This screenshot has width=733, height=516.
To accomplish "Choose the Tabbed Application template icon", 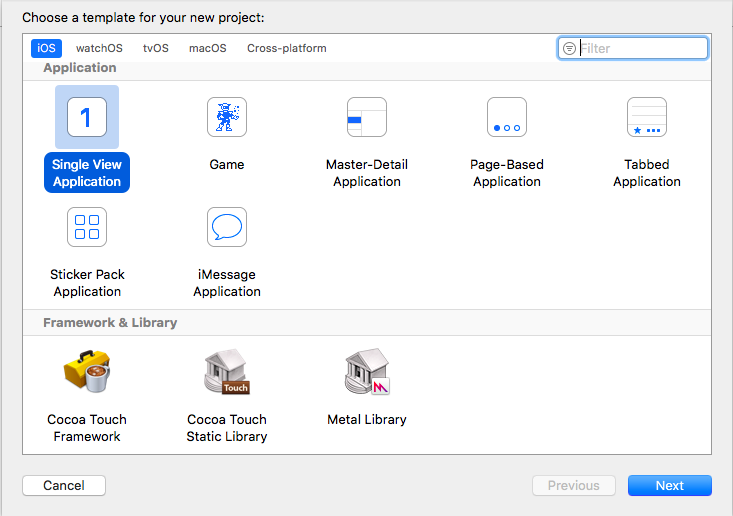I will click(x=647, y=117).
